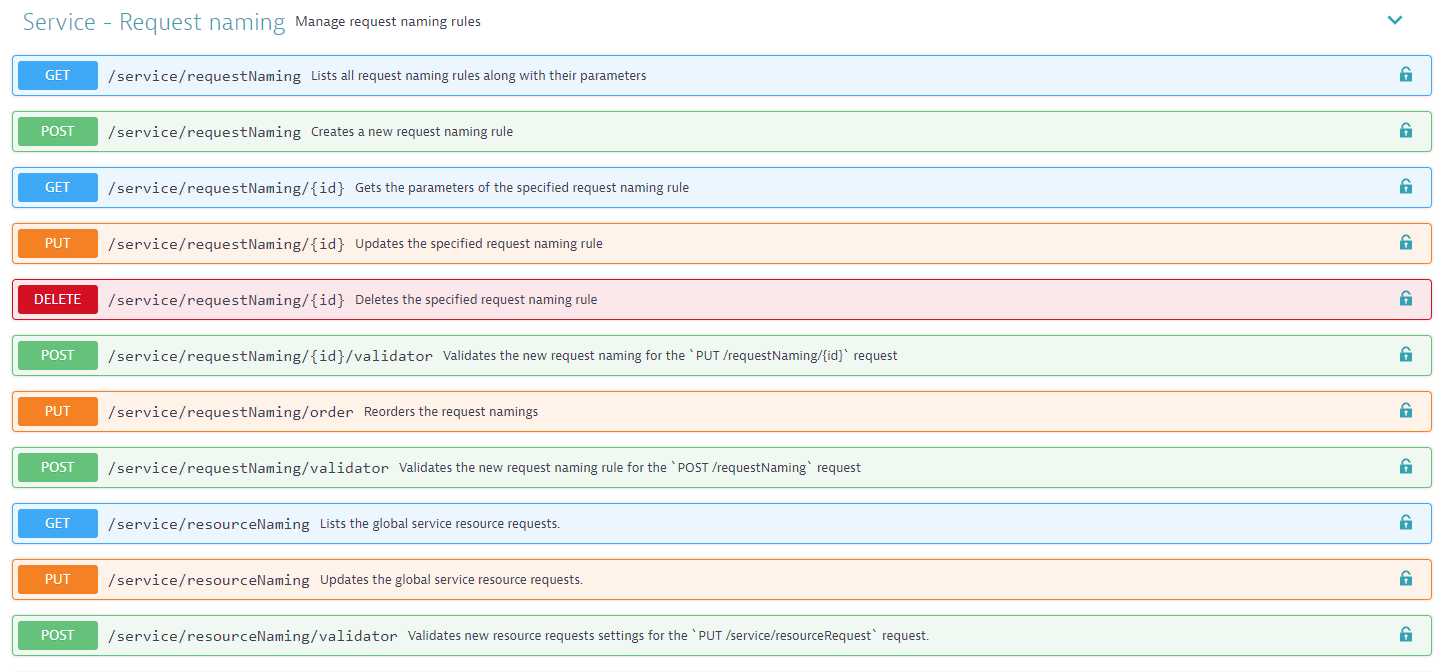Click lock icon on PUT requestNaming/{id} row
The image size is (1449, 672).
point(1405,243)
